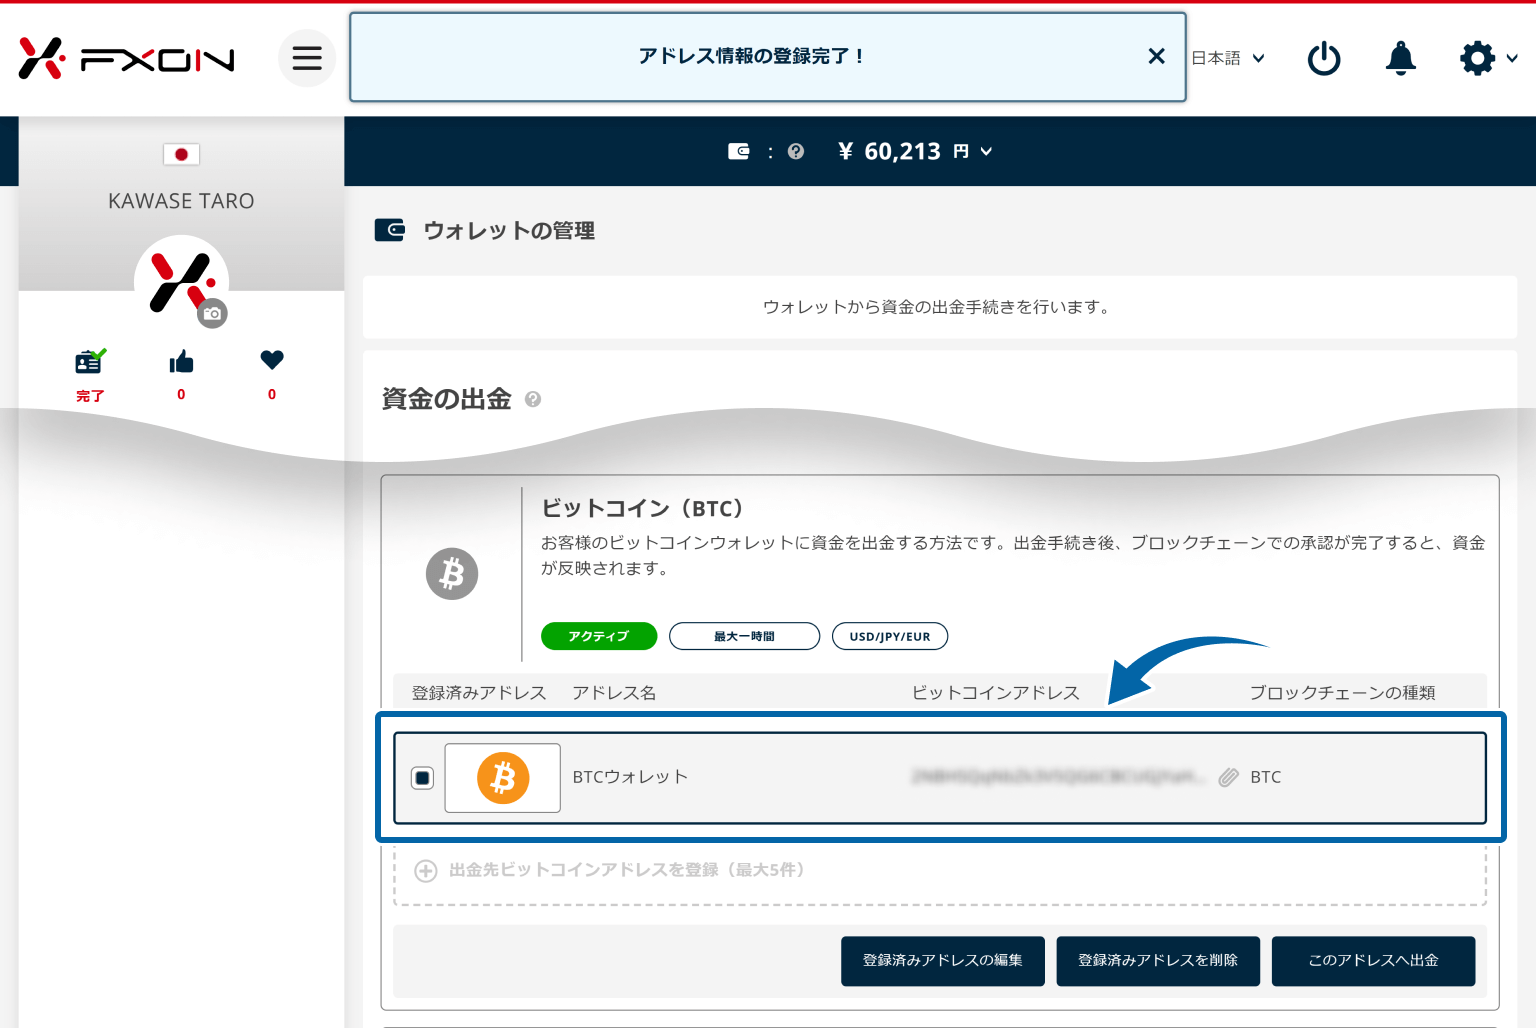
Task: Click wallet balance help question mark
Action: [796, 152]
